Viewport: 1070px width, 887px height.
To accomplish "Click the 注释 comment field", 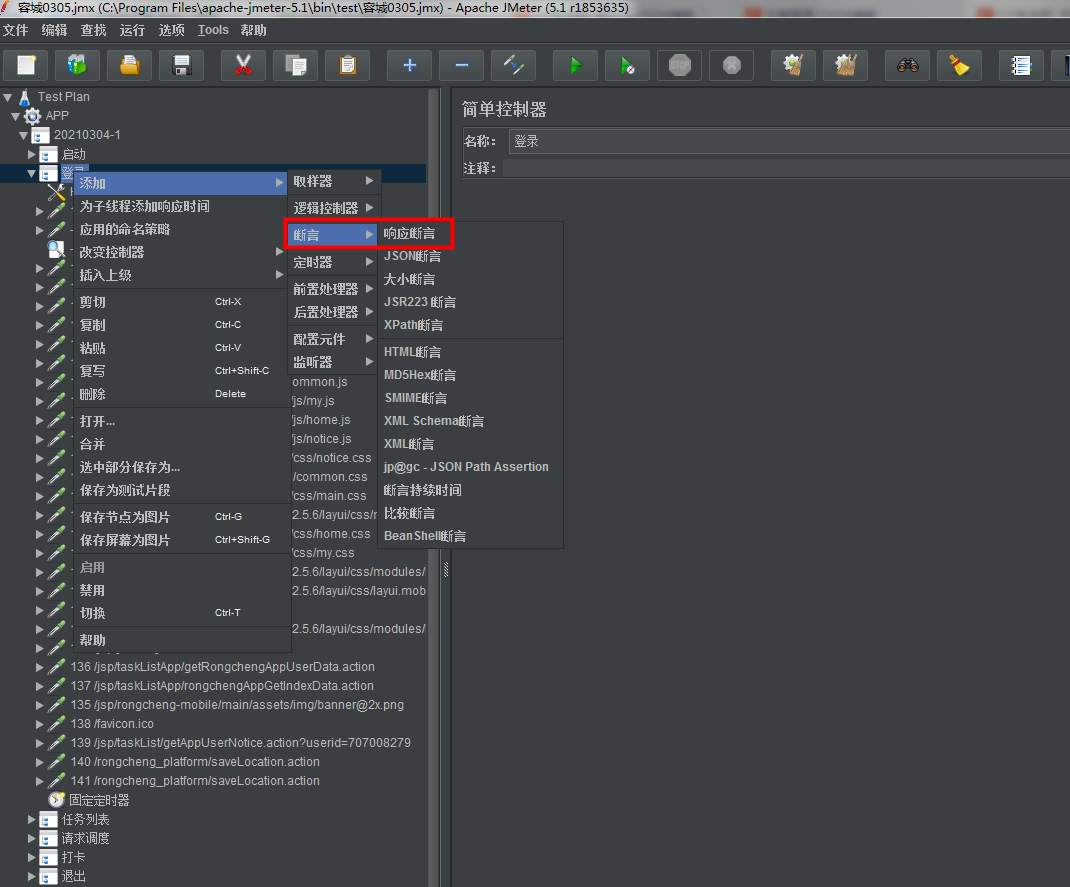I will tap(786, 168).
